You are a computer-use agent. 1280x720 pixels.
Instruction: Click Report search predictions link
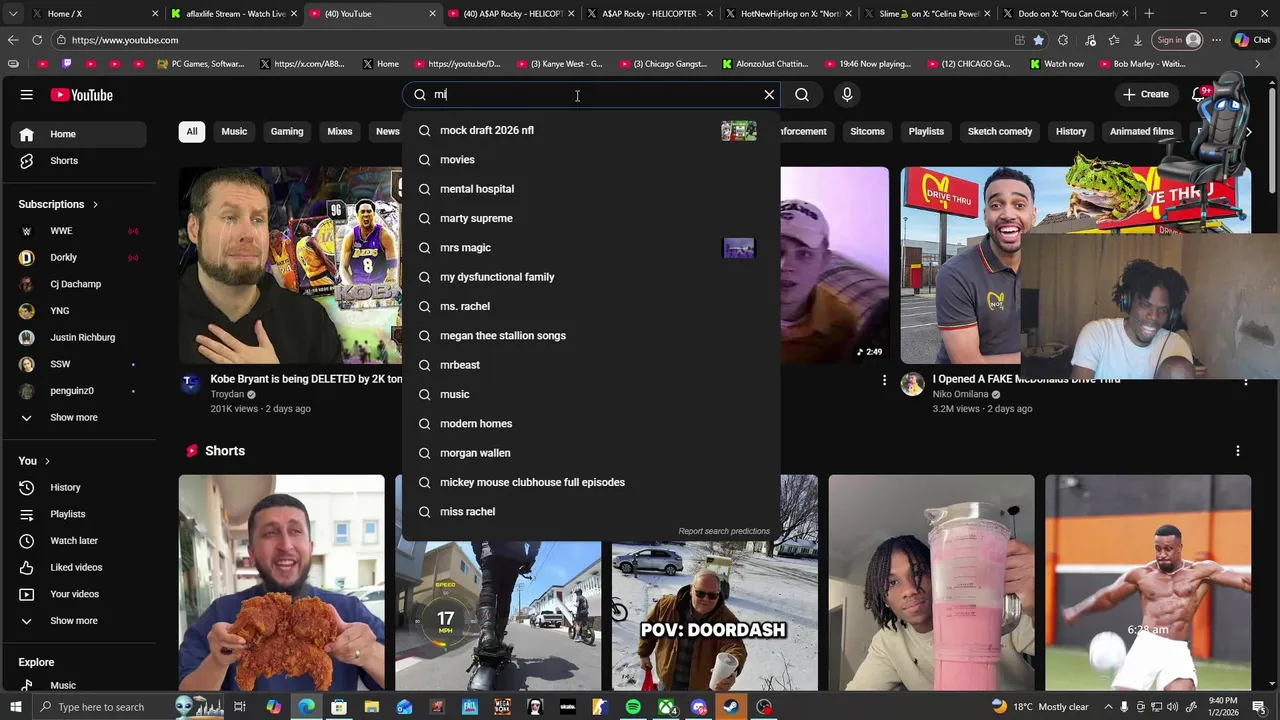[724, 531]
